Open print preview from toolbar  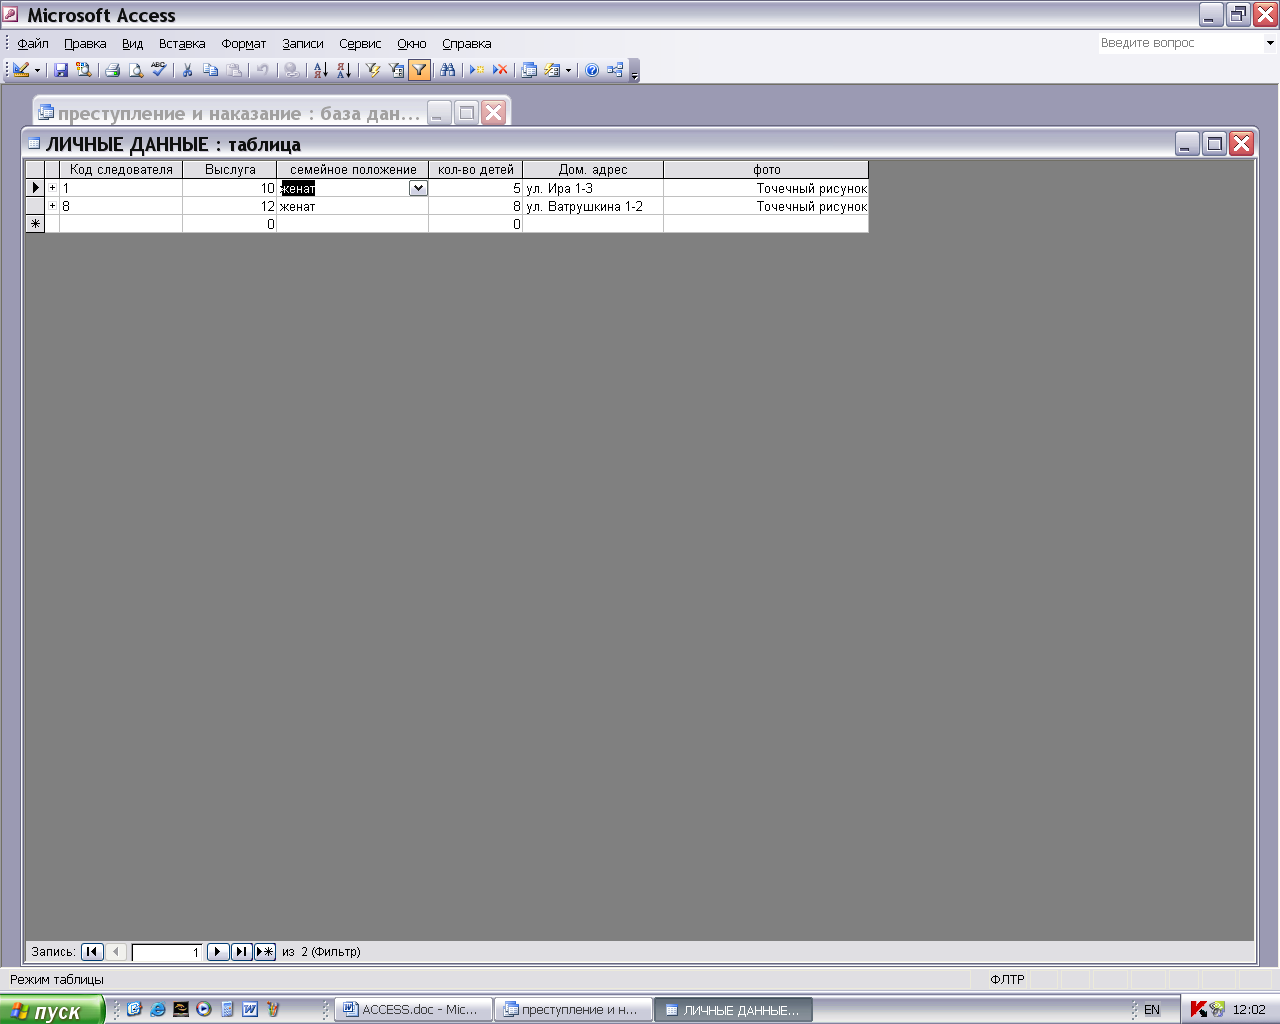(135, 70)
